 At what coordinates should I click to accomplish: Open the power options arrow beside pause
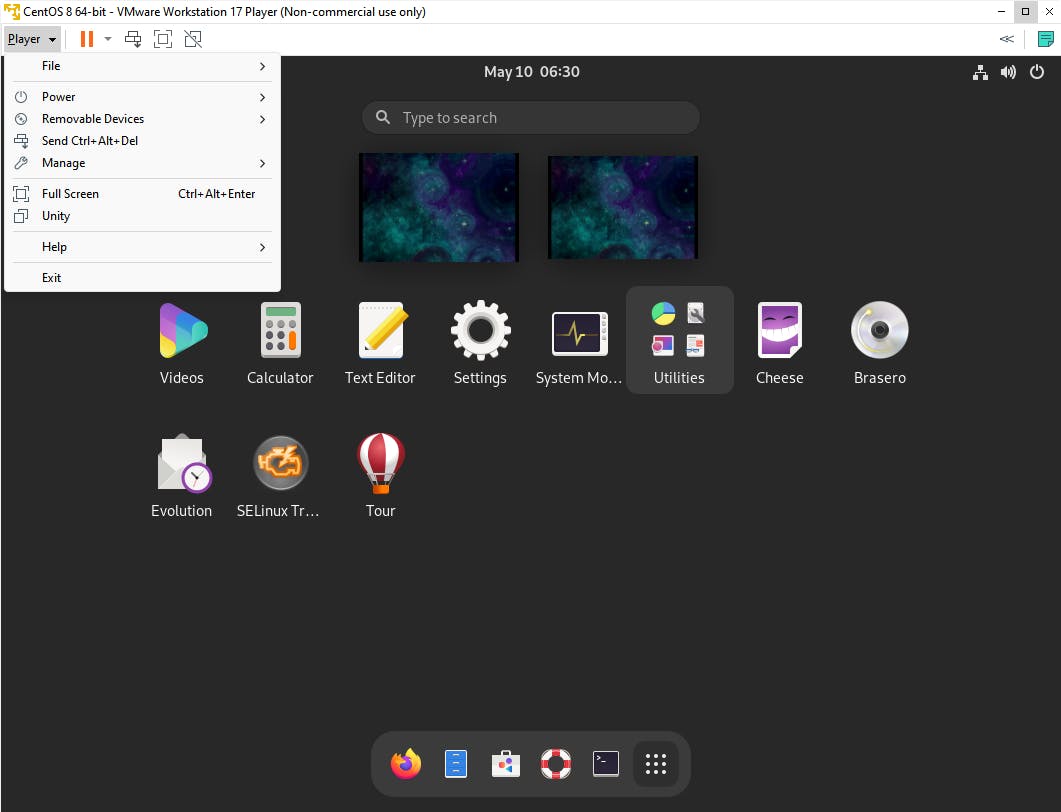point(108,39)
